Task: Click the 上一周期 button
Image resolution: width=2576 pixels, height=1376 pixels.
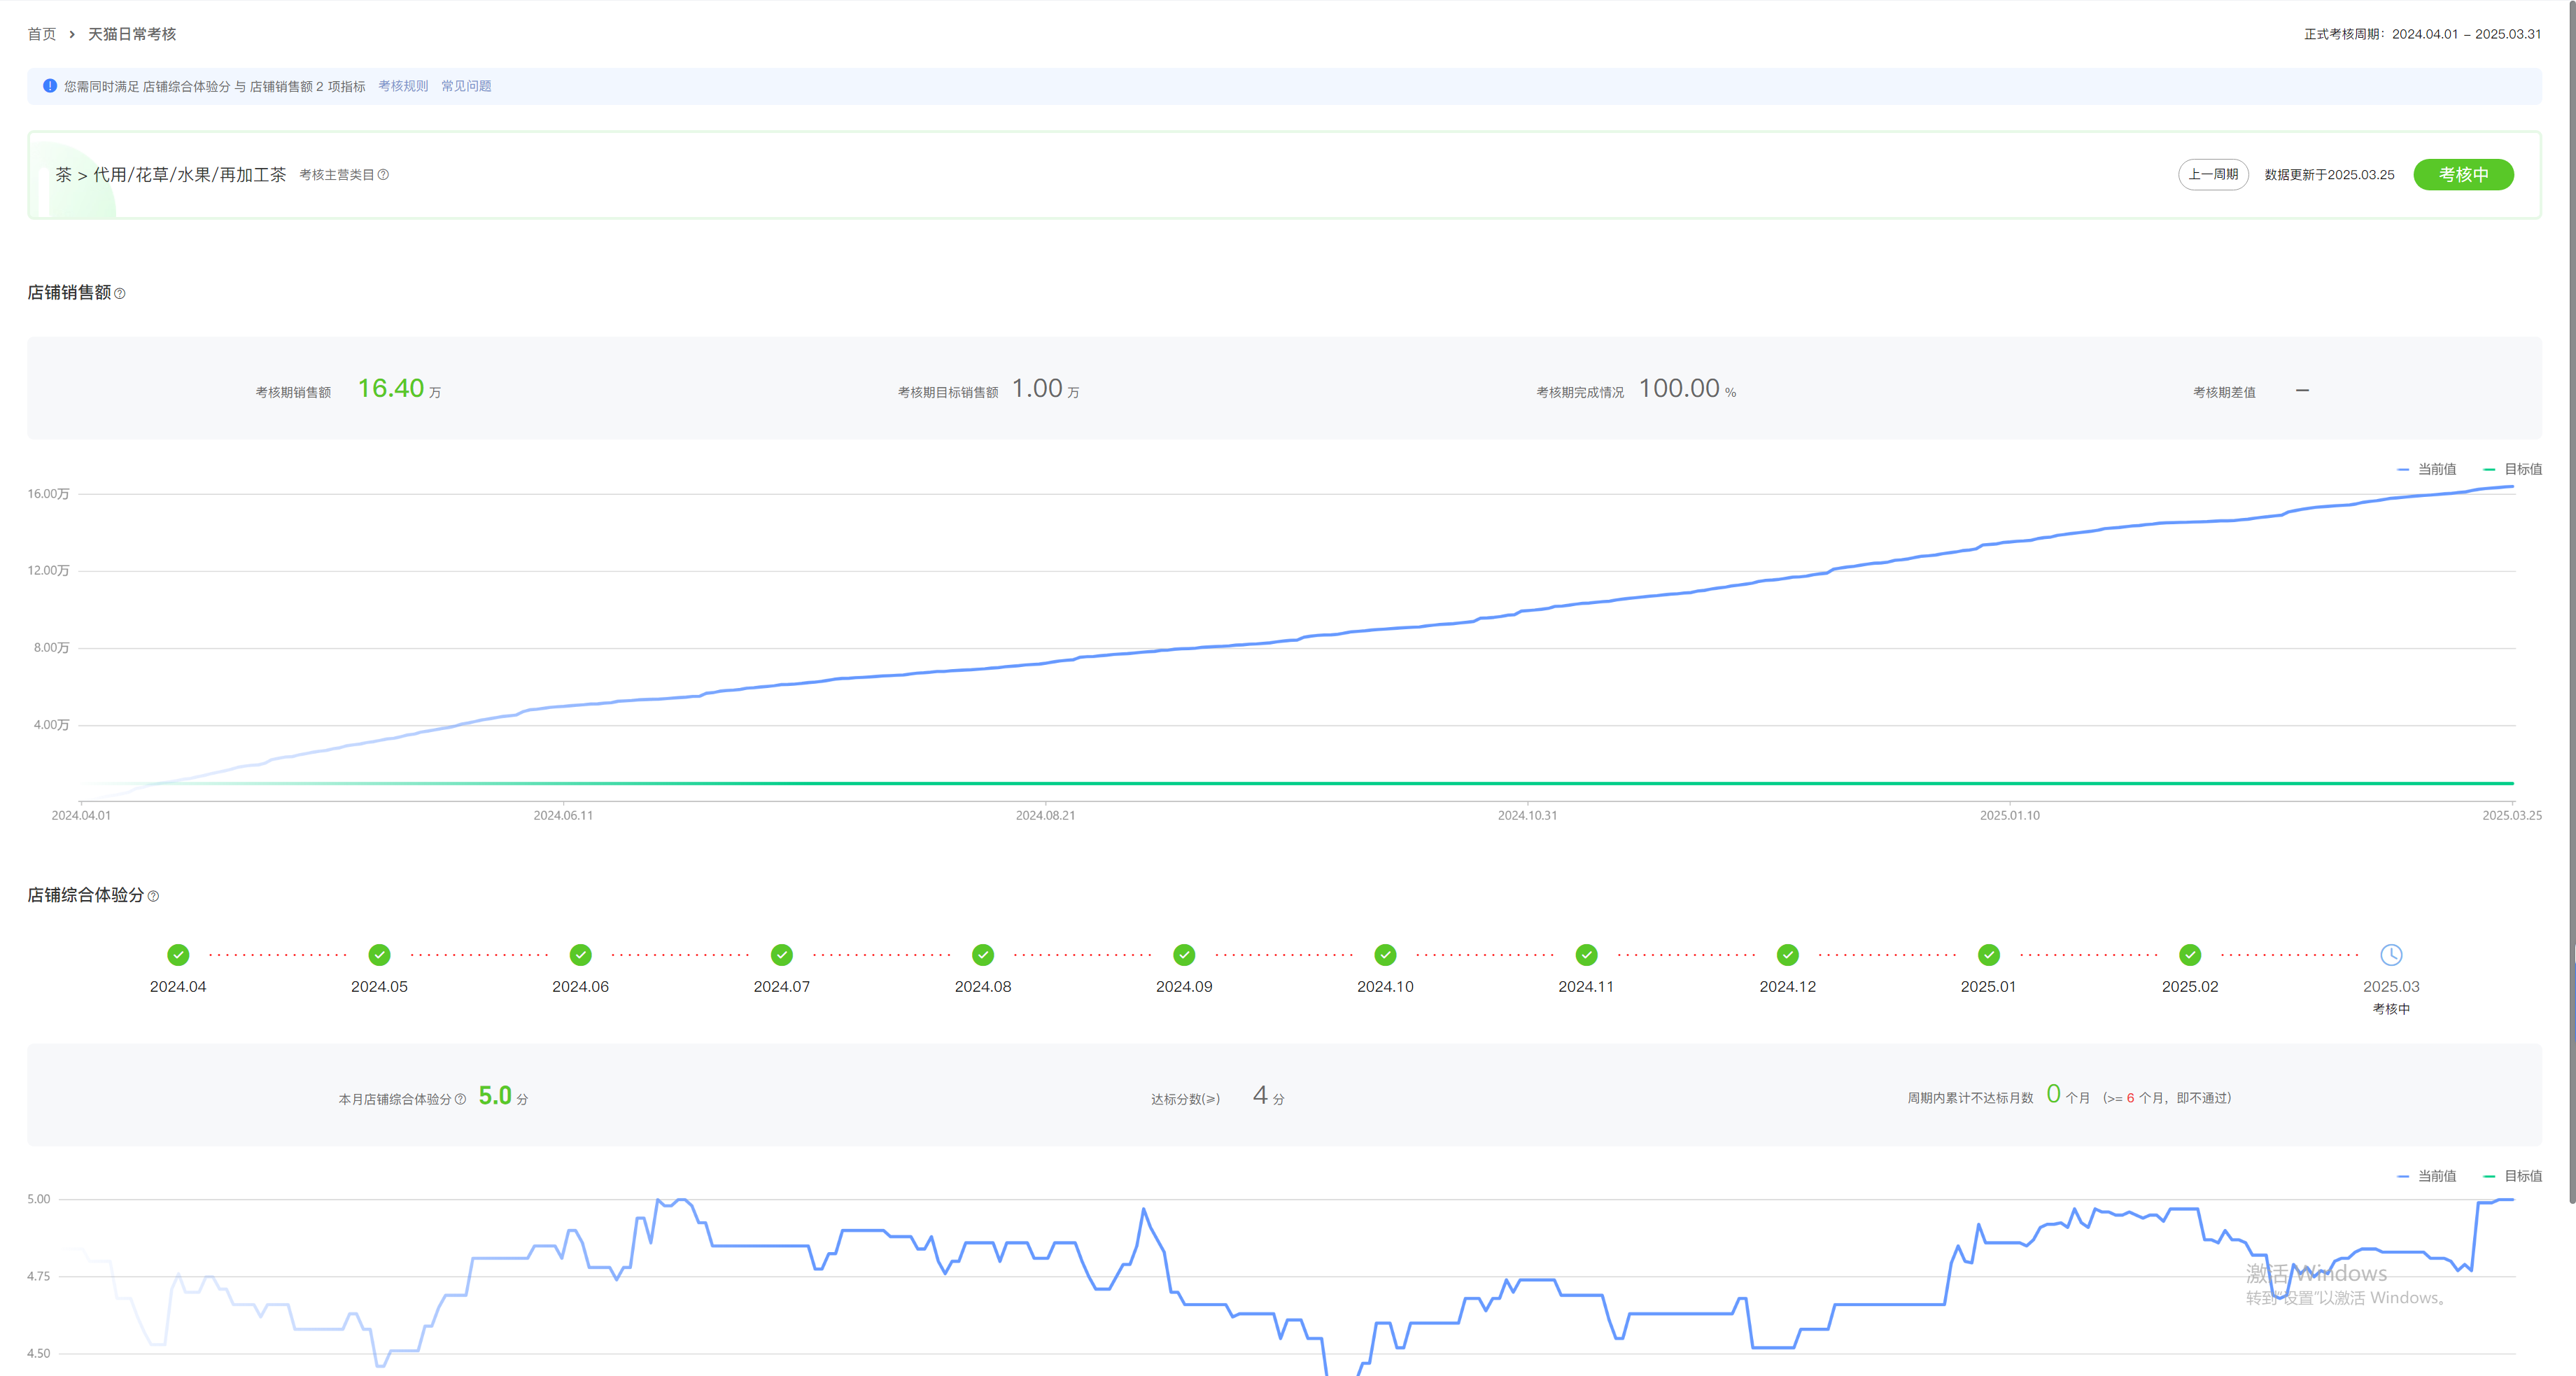Action: (2213, 174)
